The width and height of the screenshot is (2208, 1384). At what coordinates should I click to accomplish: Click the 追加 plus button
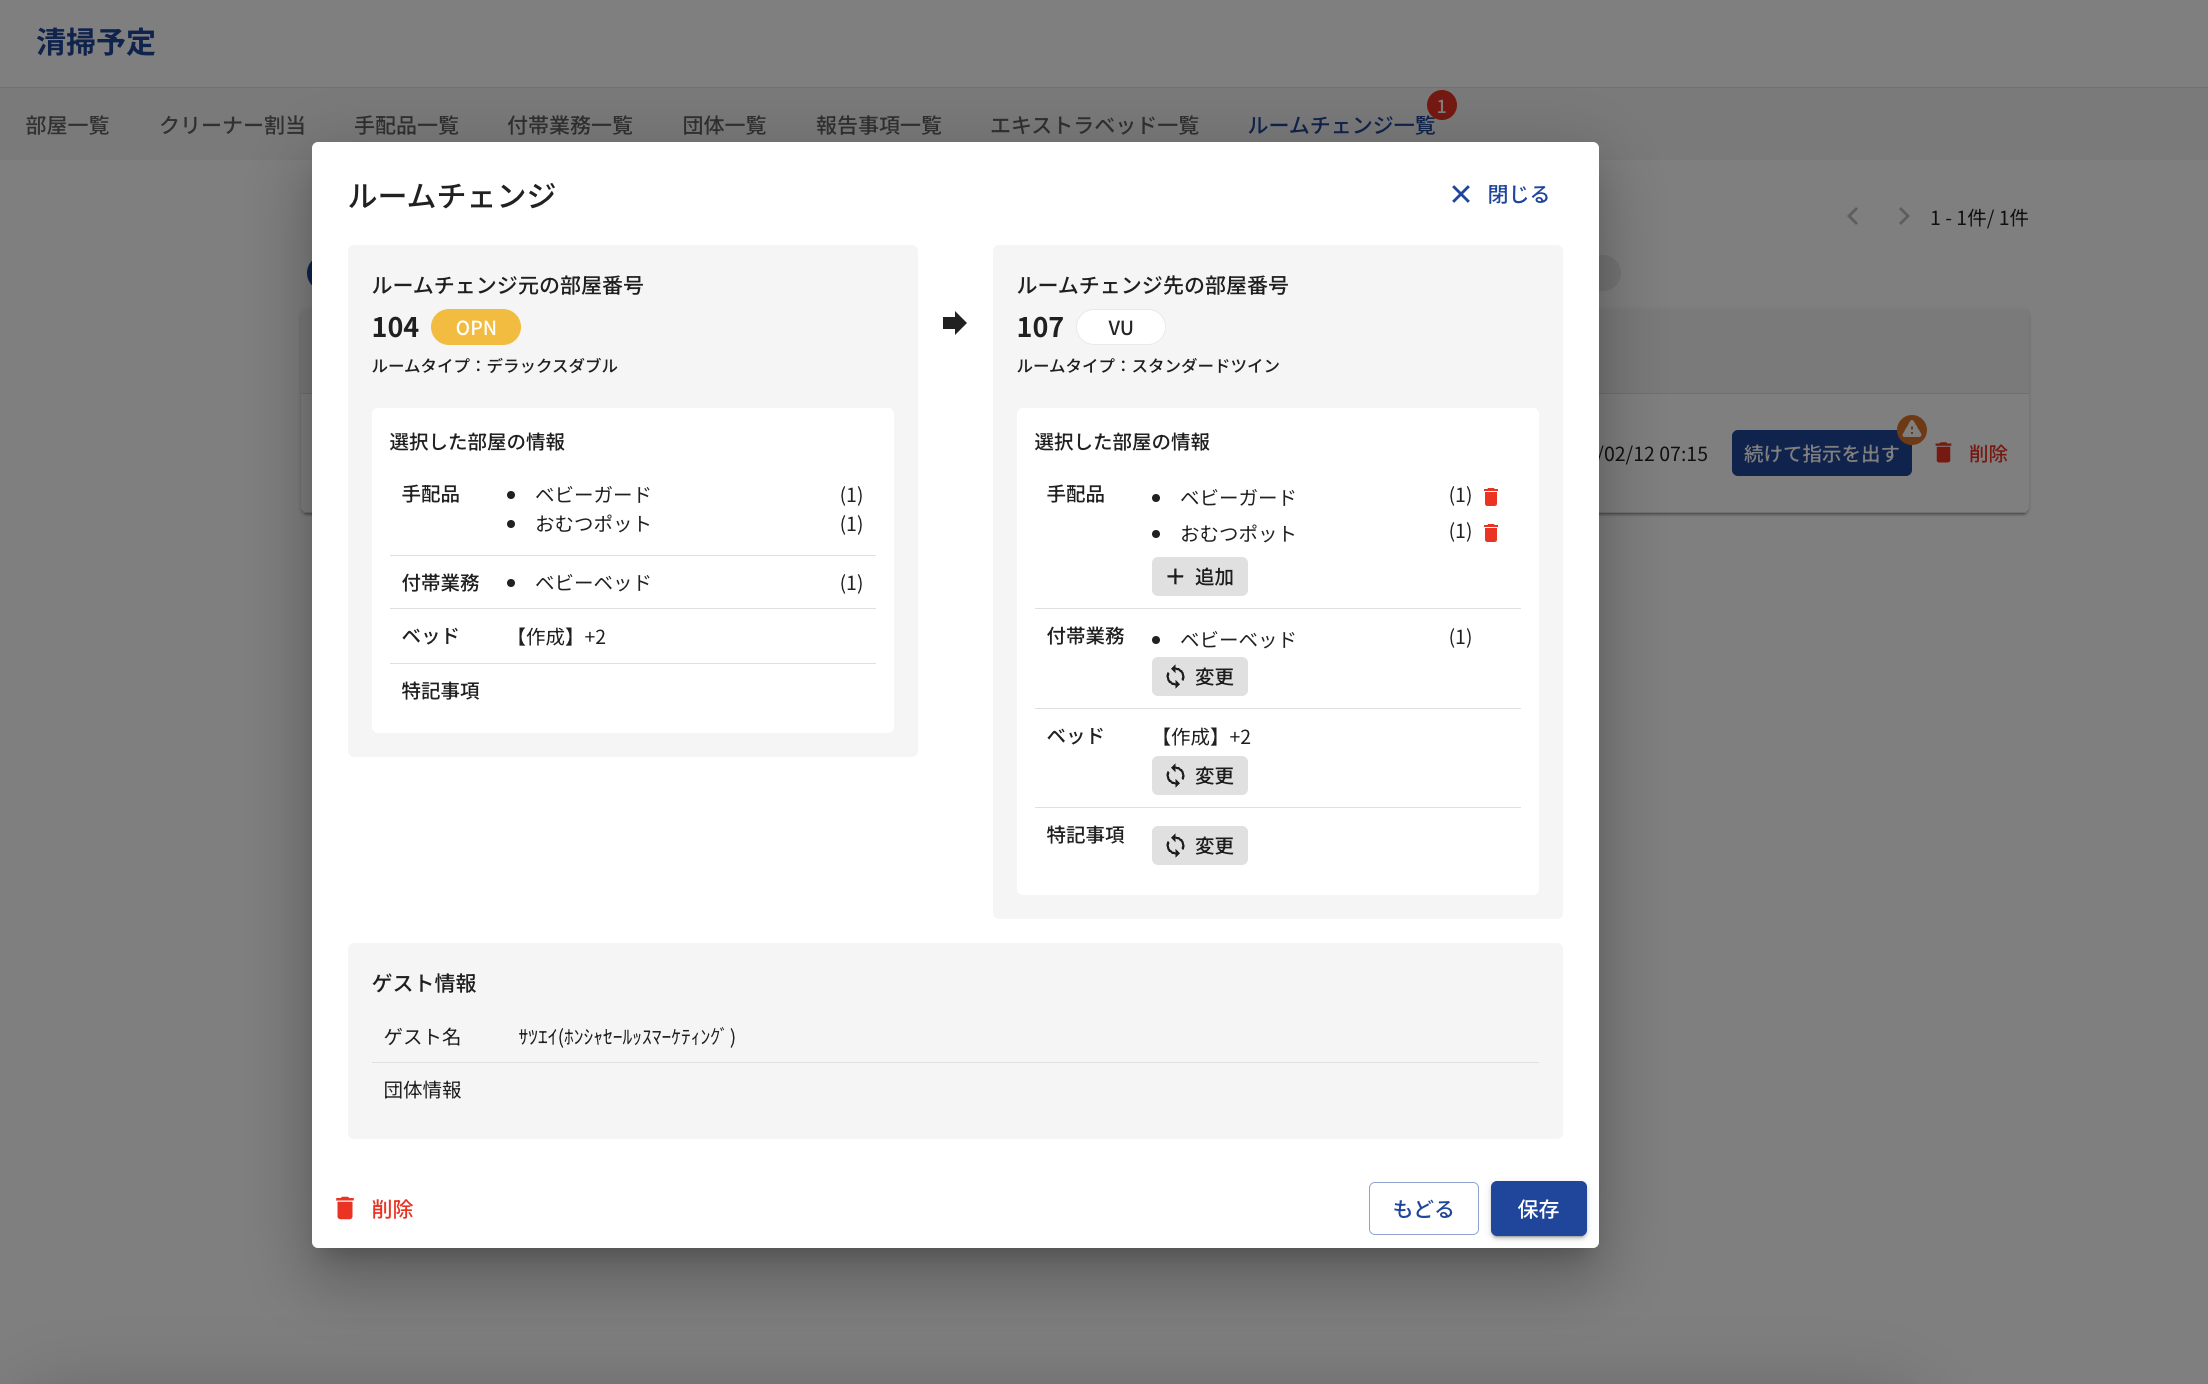[1199, 577]
